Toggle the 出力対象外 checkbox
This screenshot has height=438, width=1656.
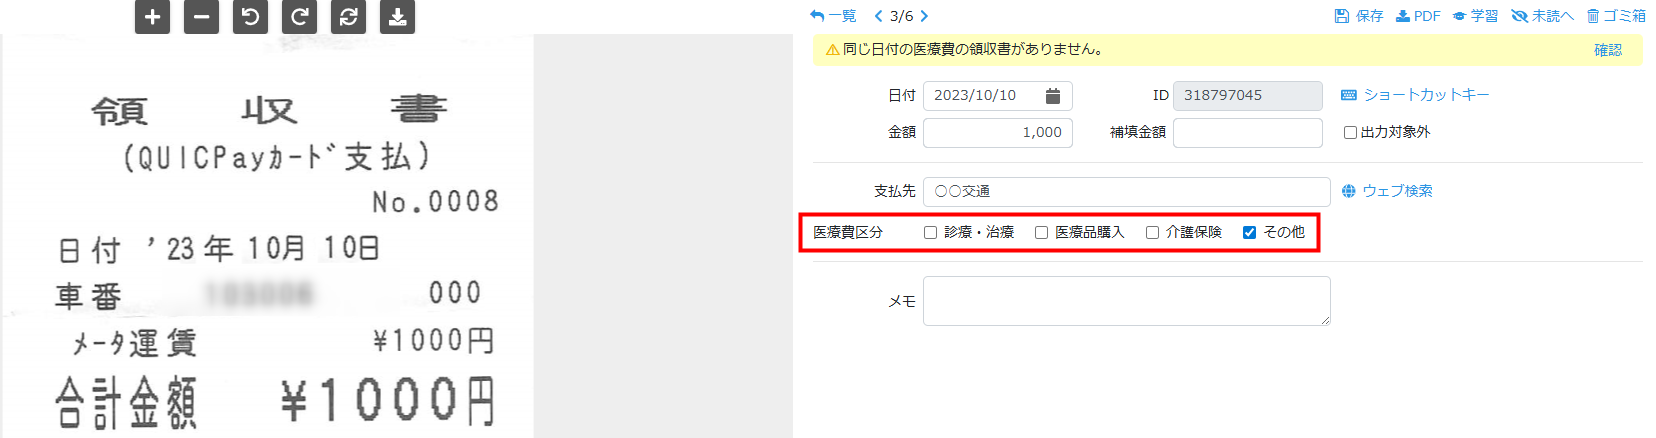pos(1350,133)
